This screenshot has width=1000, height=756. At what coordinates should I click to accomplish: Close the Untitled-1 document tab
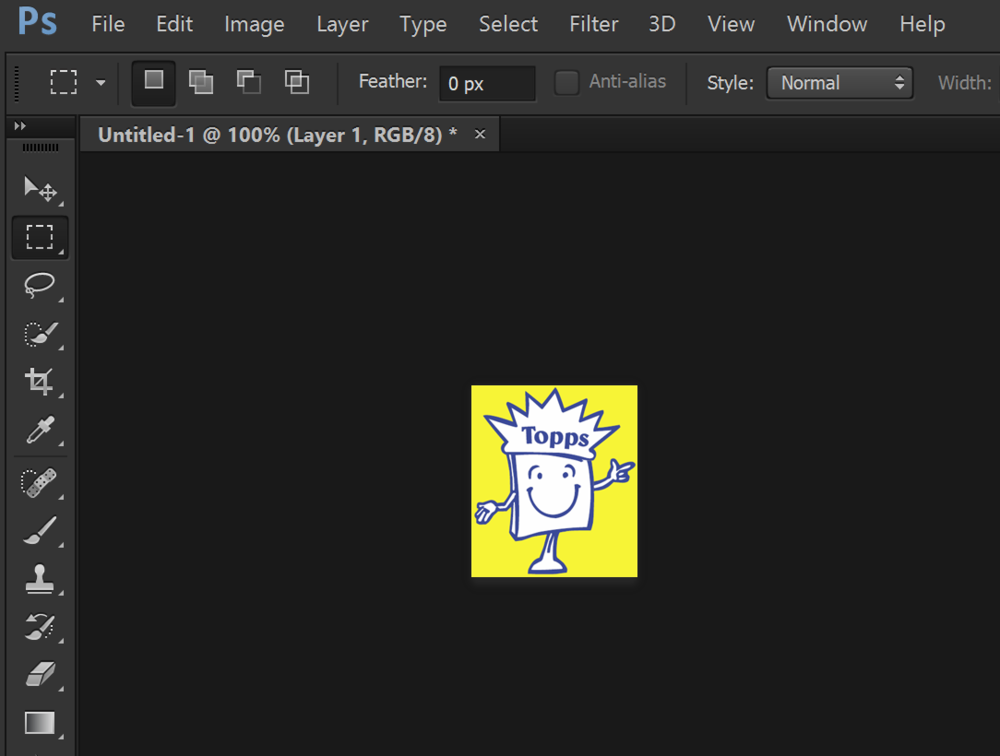pos(480,134)
